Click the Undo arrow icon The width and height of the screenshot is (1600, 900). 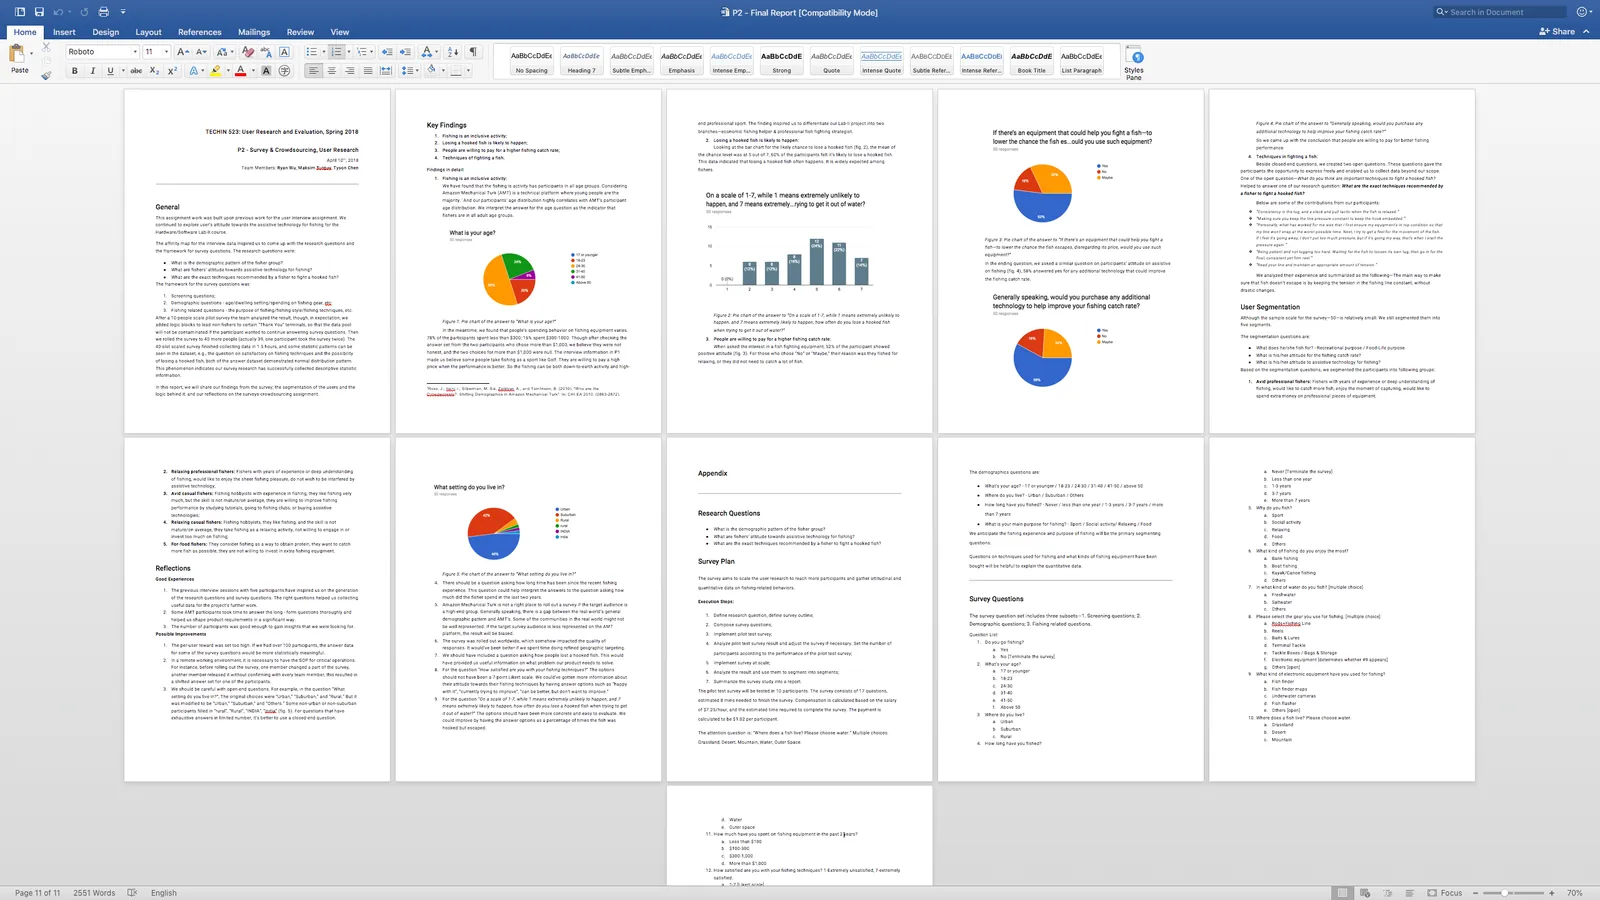tap(58, 12)
